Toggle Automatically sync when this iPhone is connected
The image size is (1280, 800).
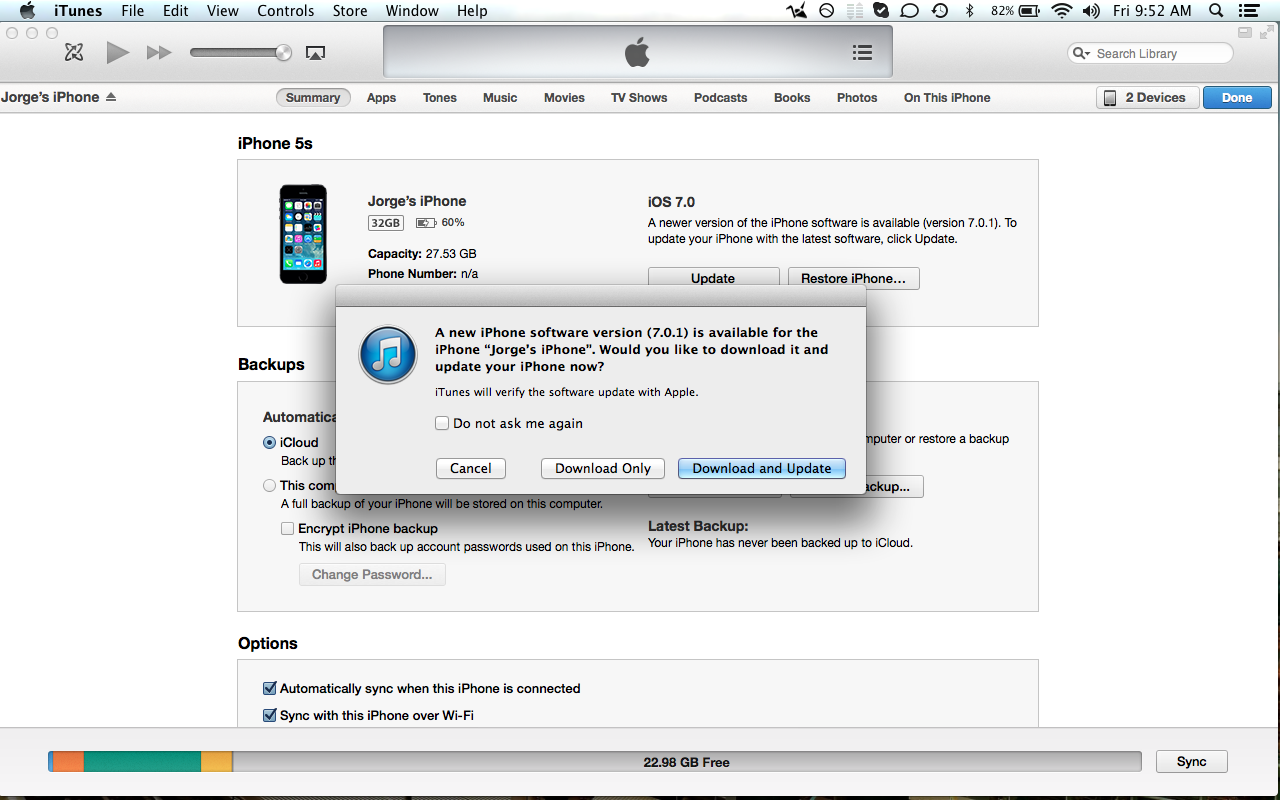pyautogui.click(x=269, y=688)
